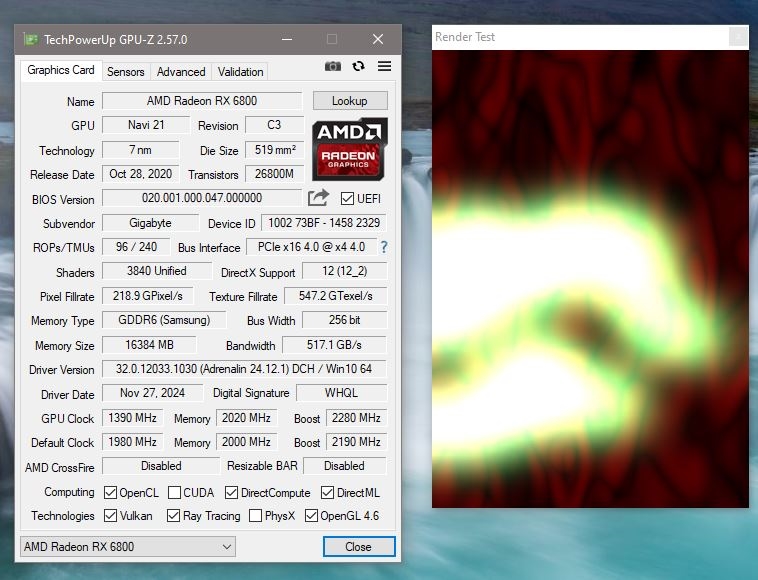Click the BIOS Version field
The width and height of the screenshot is (758, 580).
202,198
